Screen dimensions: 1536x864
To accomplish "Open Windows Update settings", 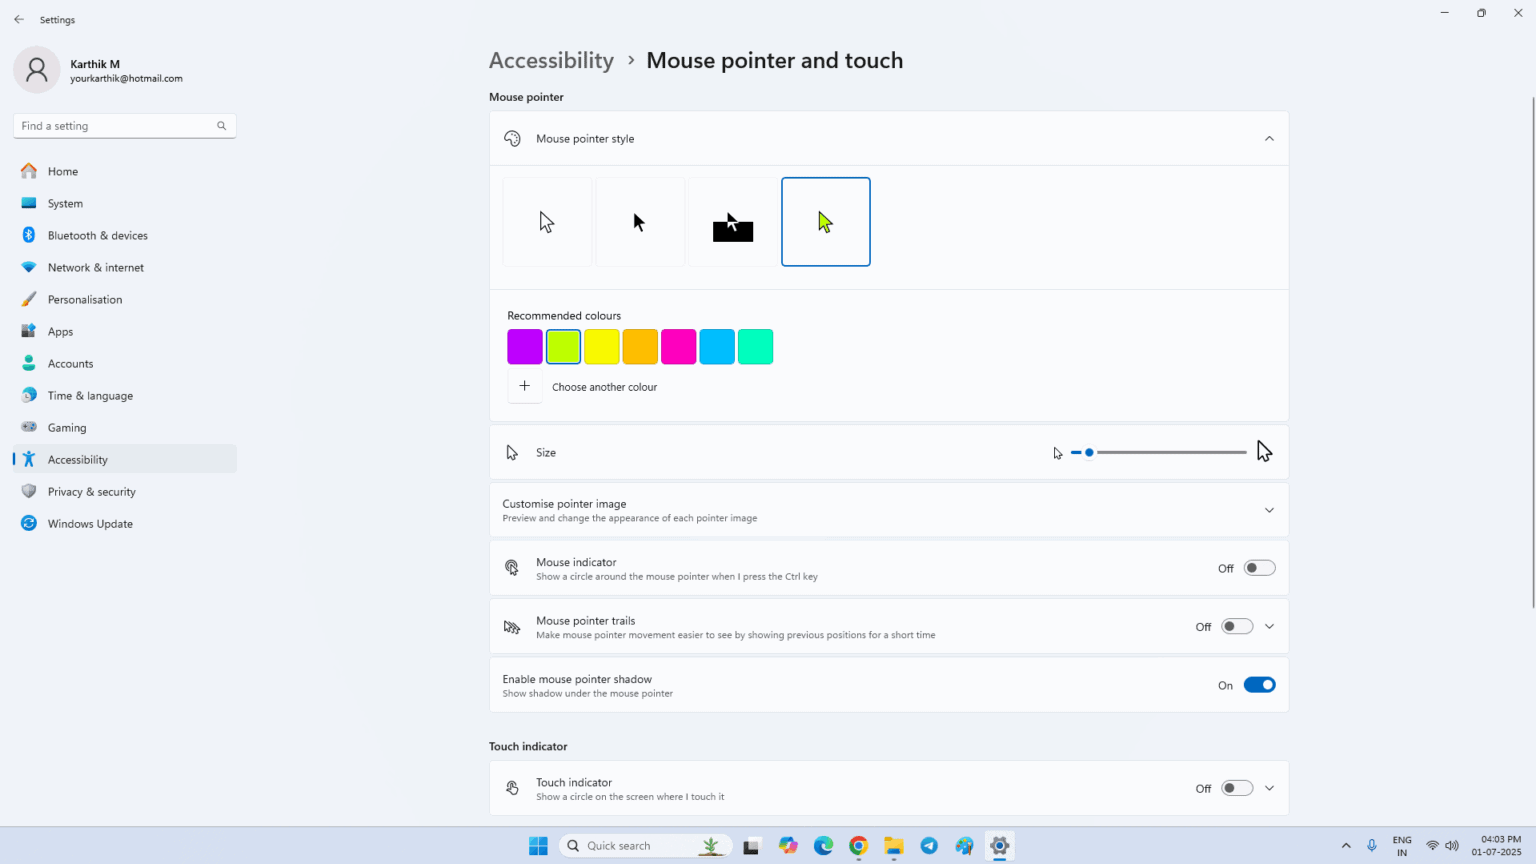I will (90, 523).
